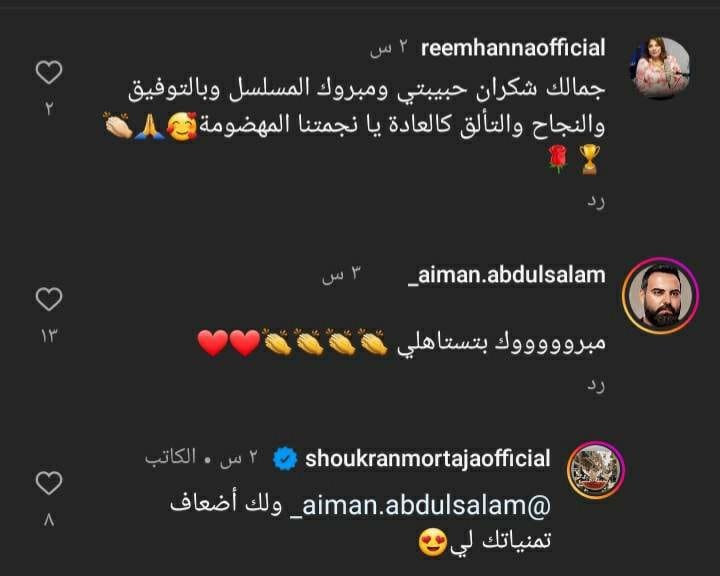View likes count ١٣ on second comment
Image resolution: width=720 pixels, height=576 pixels.
[x=49, y=336]
